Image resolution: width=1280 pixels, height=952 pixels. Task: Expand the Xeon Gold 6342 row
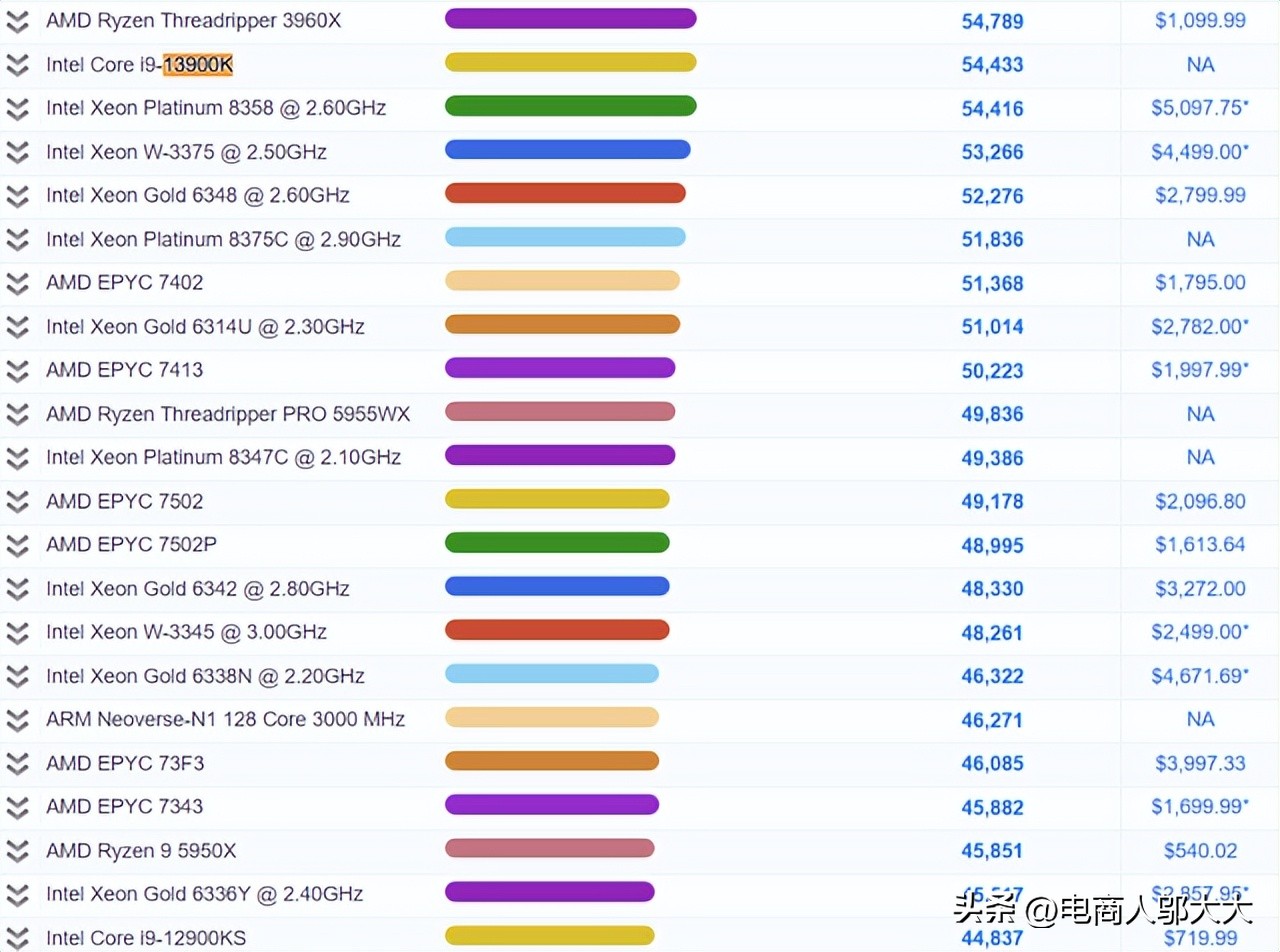(x=17, y=589)
